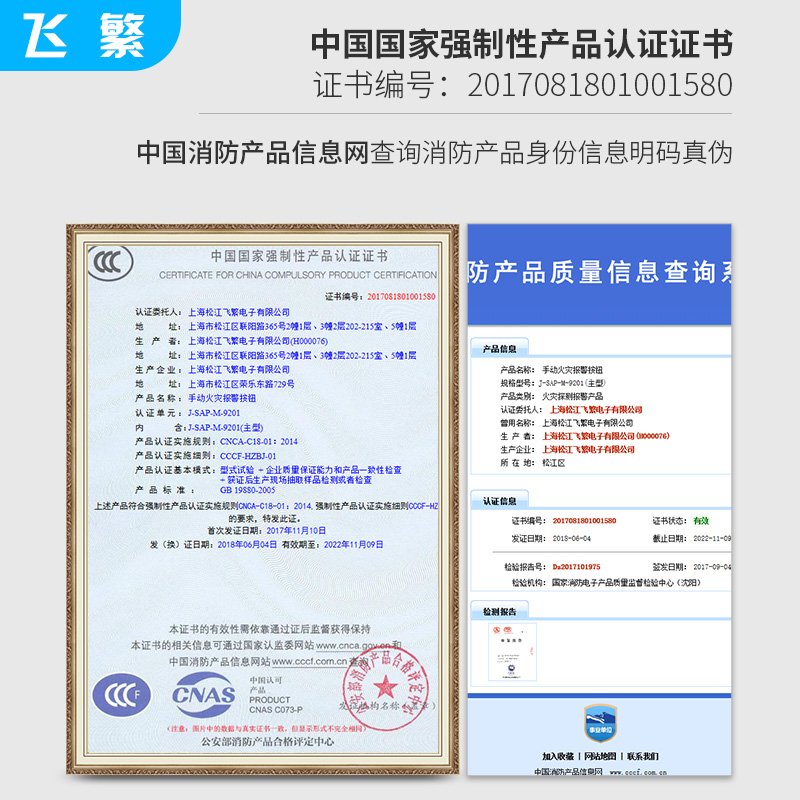Click the www.cnca.gov.cn address on the certificate
800x800 pixels.
[x=353, y=645]
